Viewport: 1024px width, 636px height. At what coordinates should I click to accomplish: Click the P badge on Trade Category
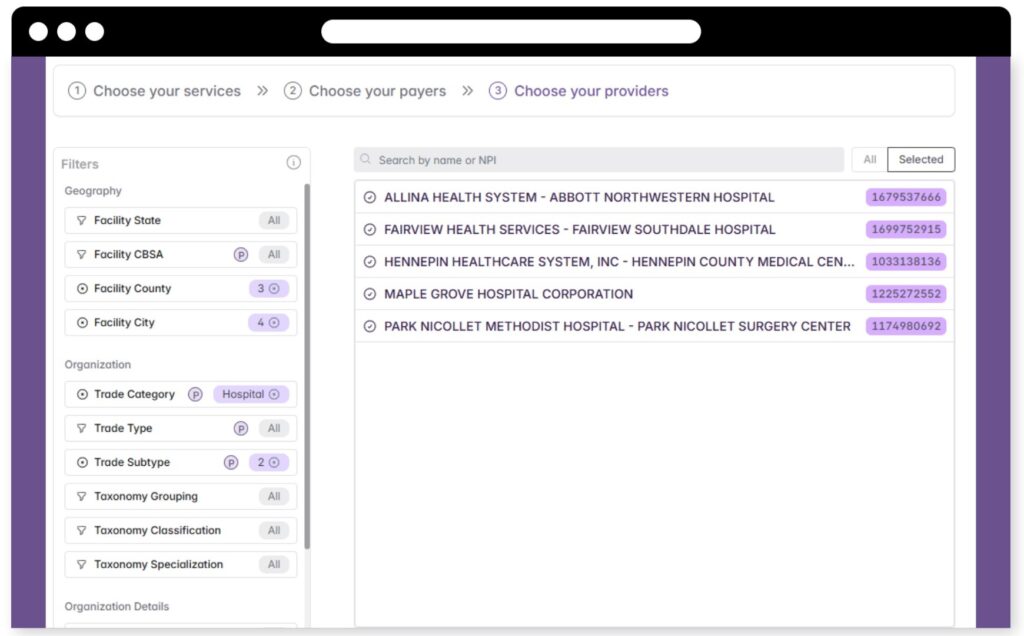coord(195,394)
